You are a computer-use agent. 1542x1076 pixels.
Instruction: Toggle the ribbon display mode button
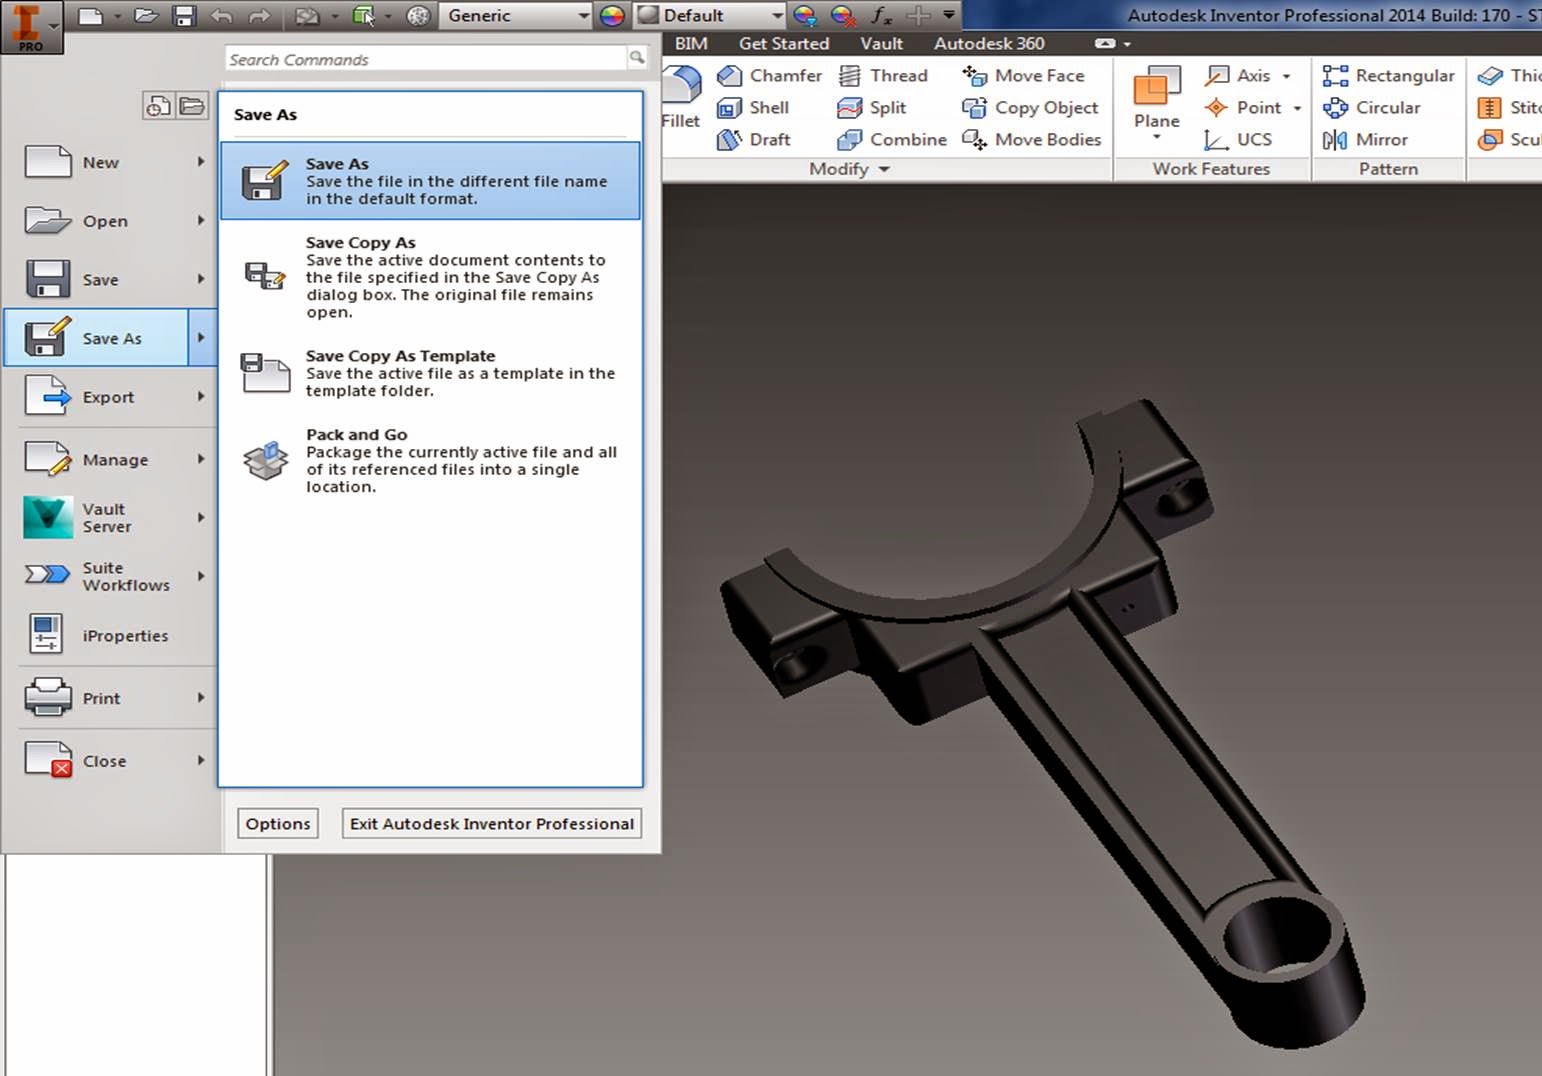[x=1105, y=43]
